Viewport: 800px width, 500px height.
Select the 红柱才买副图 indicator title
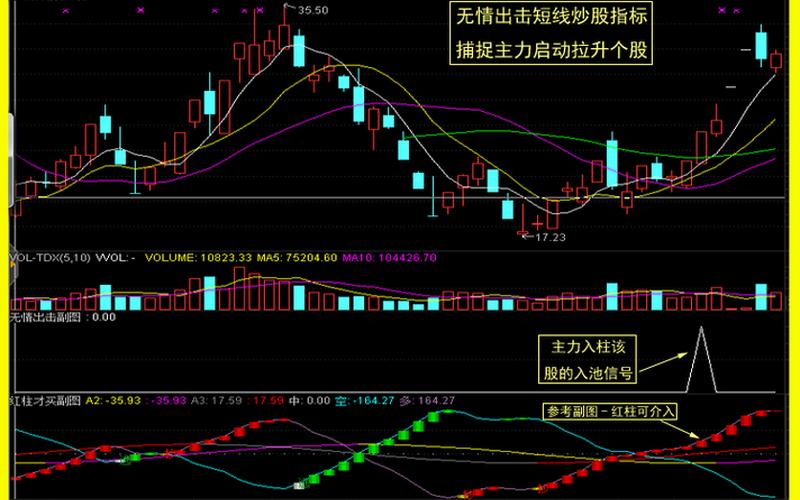46,401
